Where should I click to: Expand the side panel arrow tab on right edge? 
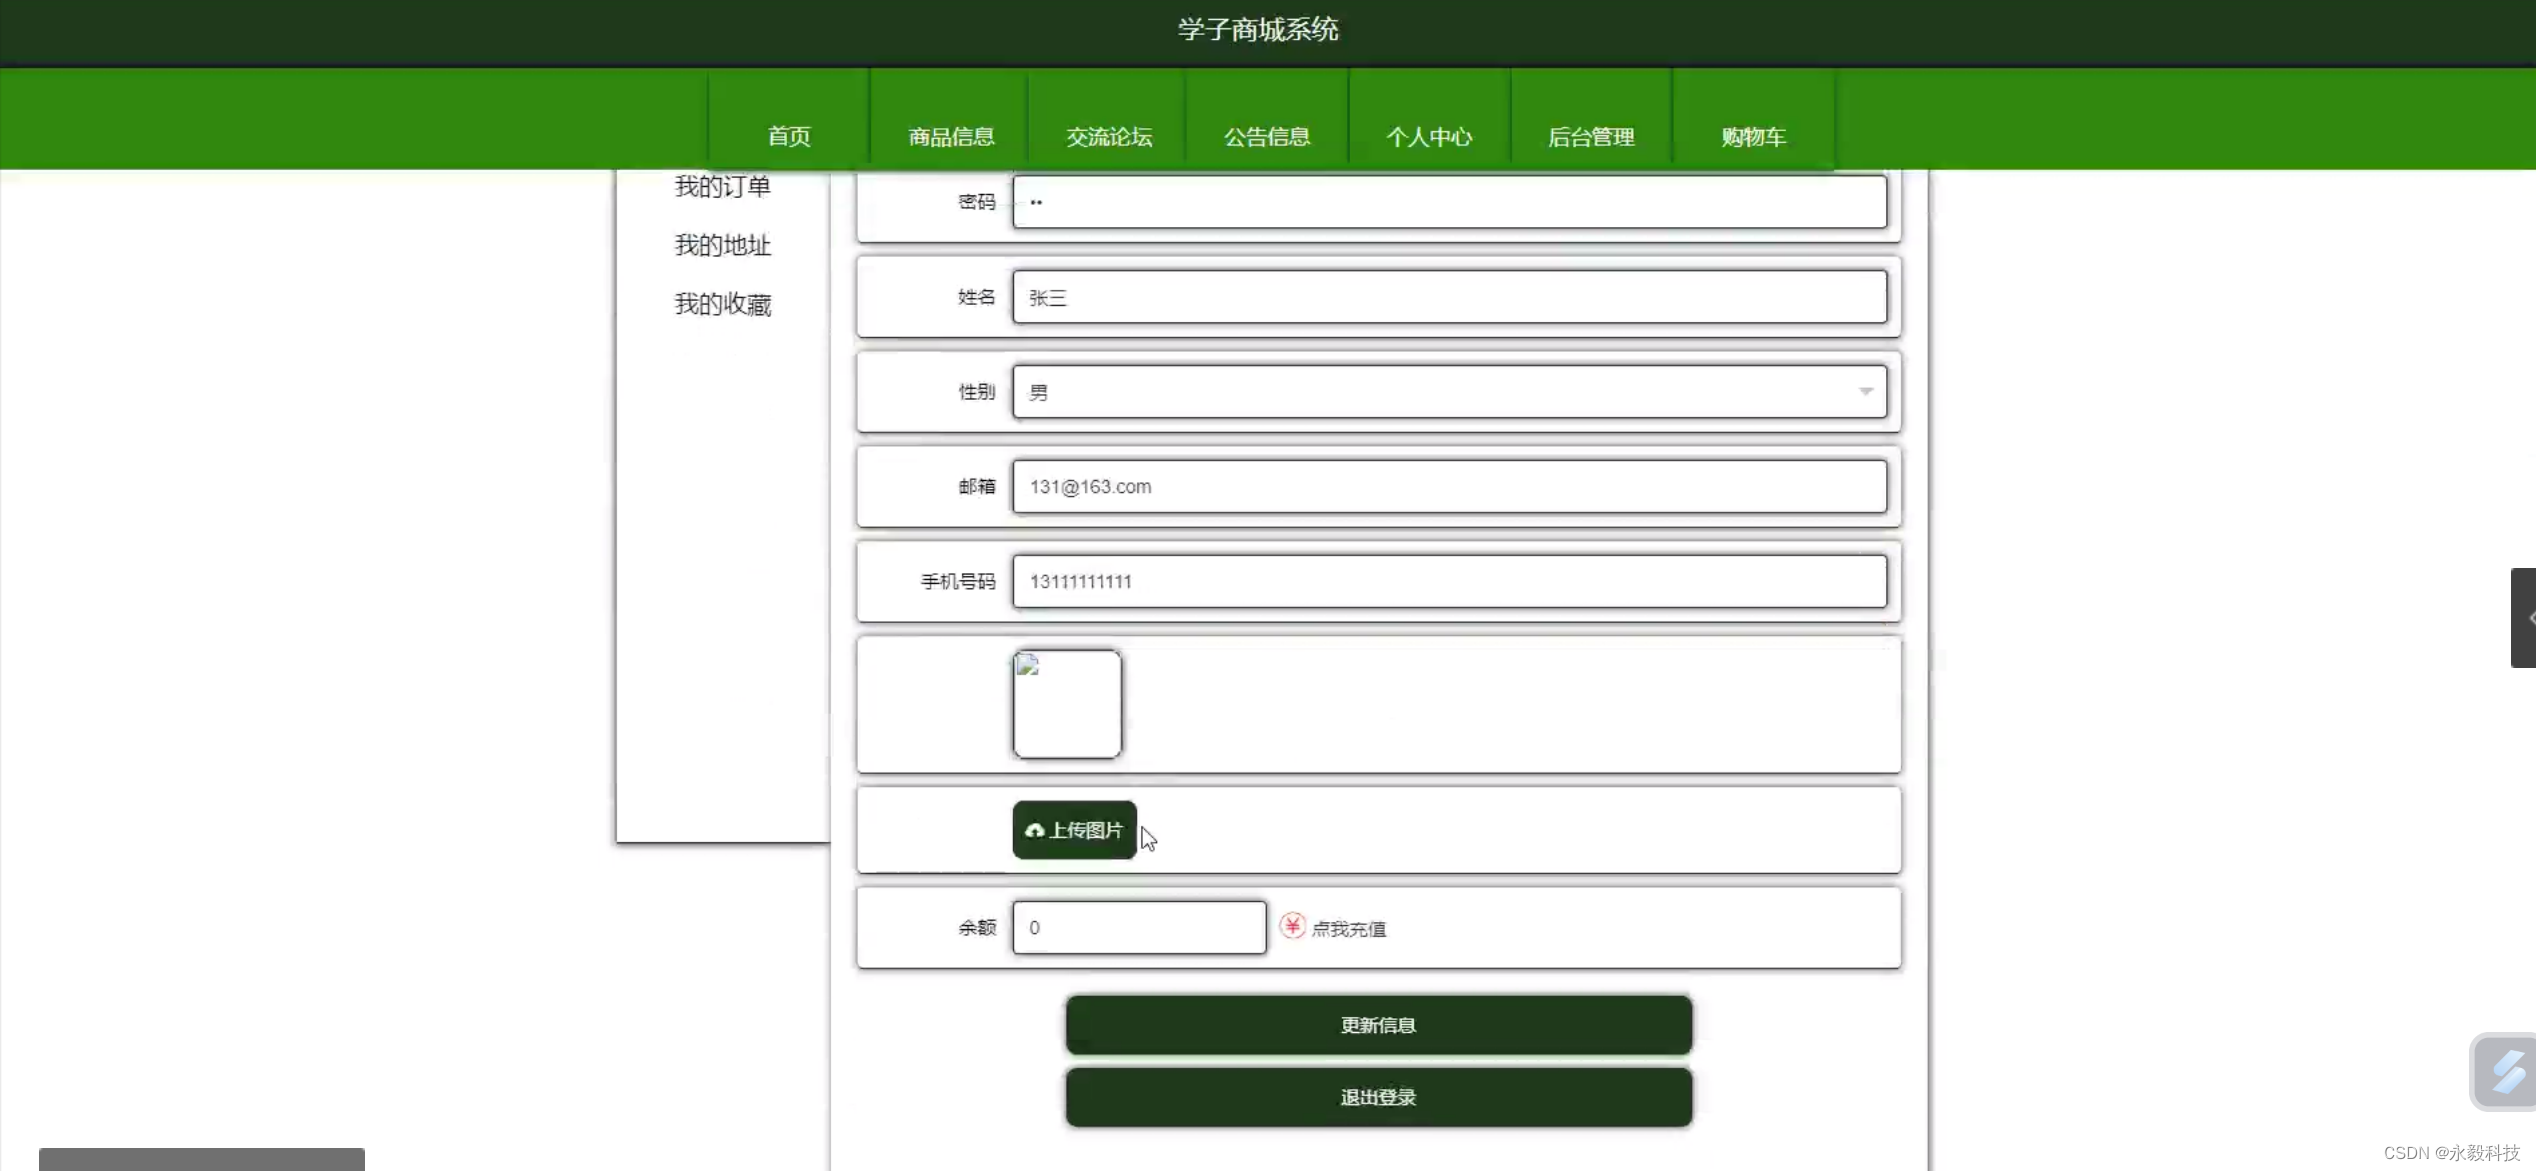(2524, 618)
